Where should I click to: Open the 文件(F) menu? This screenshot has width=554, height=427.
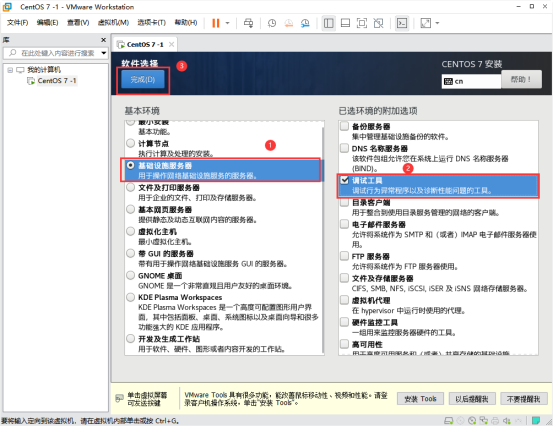coord(17,23)
